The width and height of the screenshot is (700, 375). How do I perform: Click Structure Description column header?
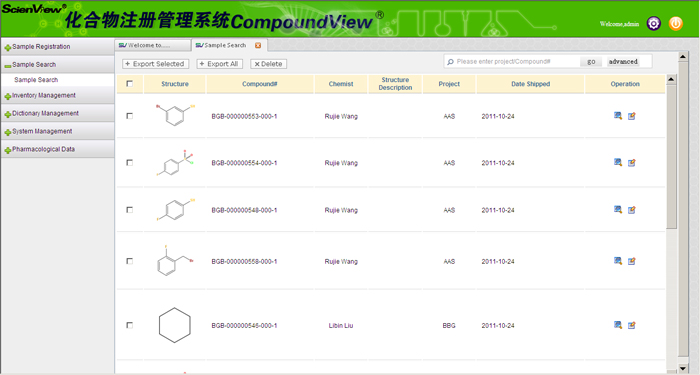(x=395, y=84)
